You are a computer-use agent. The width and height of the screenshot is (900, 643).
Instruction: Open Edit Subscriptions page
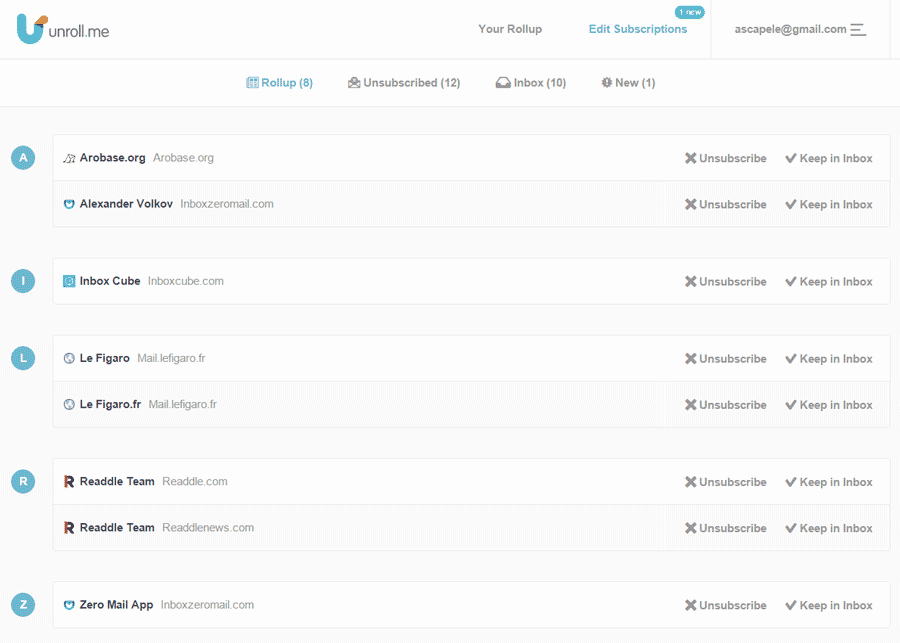(638, 29)
